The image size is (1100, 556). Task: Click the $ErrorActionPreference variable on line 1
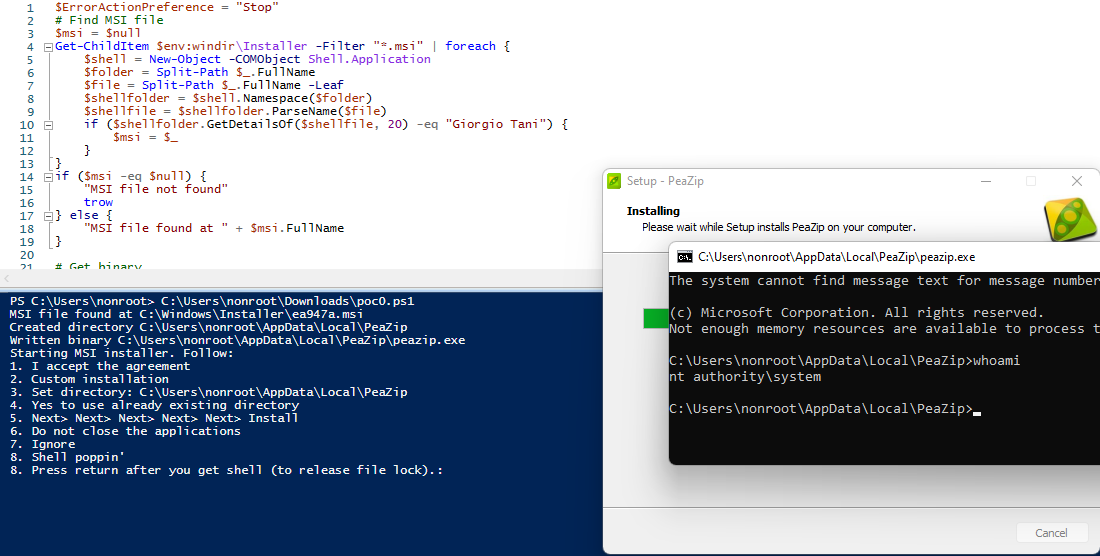pyautogui.click(x=134, y=7)
